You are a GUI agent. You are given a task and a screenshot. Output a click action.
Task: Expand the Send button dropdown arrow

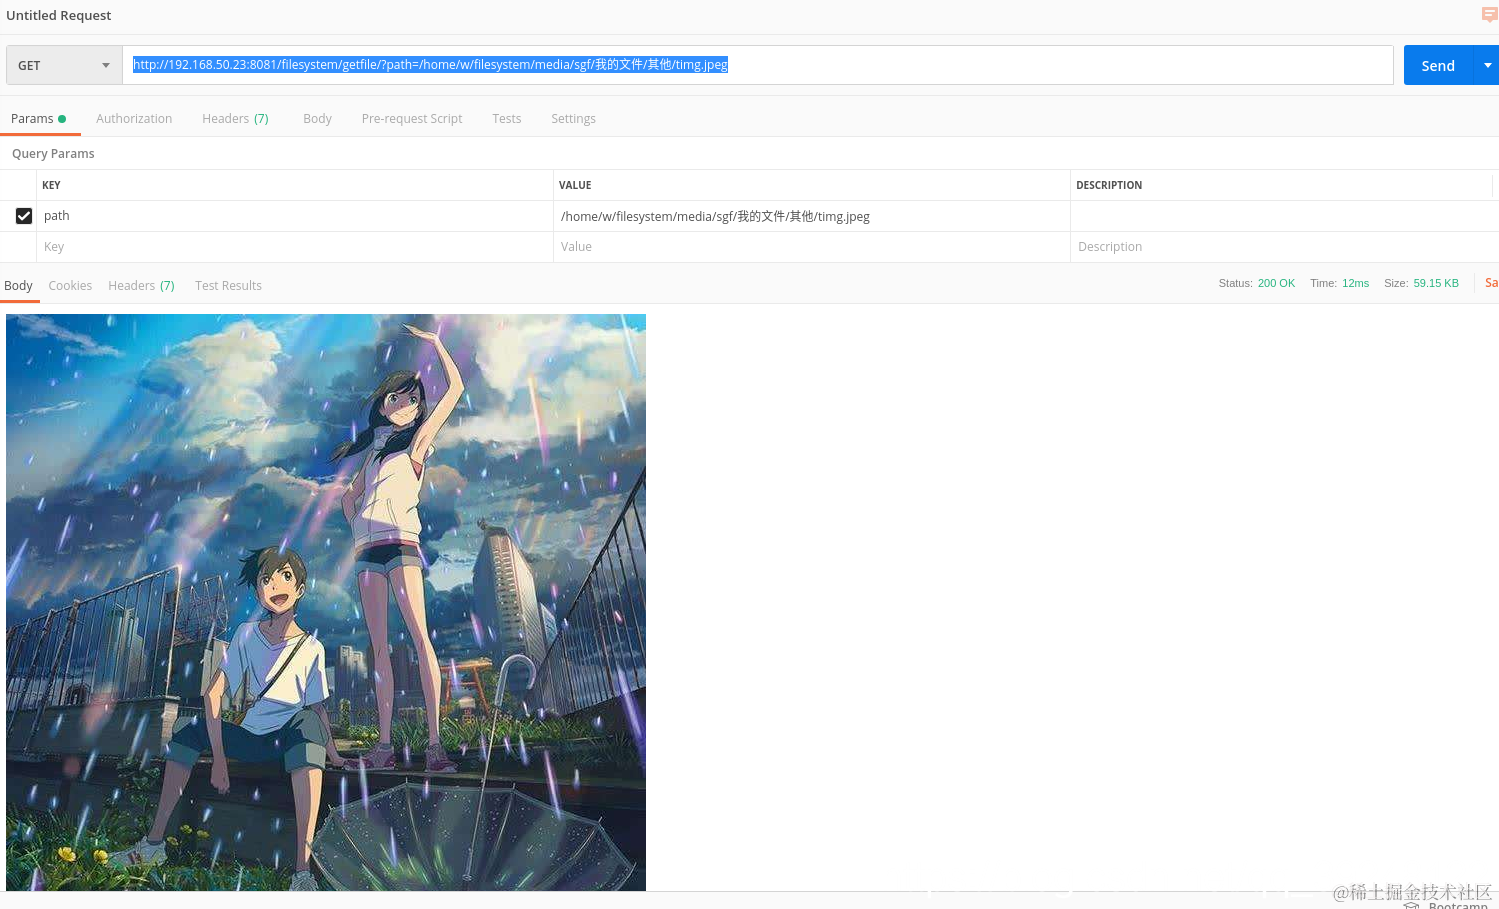pyautogui.click(x=1487, y=66)
